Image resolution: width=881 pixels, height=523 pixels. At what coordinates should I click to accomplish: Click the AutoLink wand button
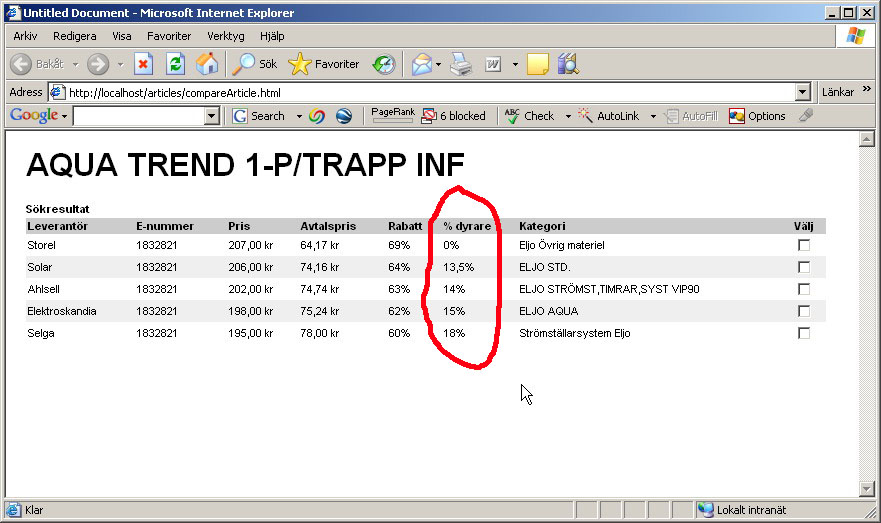point(608,116)
